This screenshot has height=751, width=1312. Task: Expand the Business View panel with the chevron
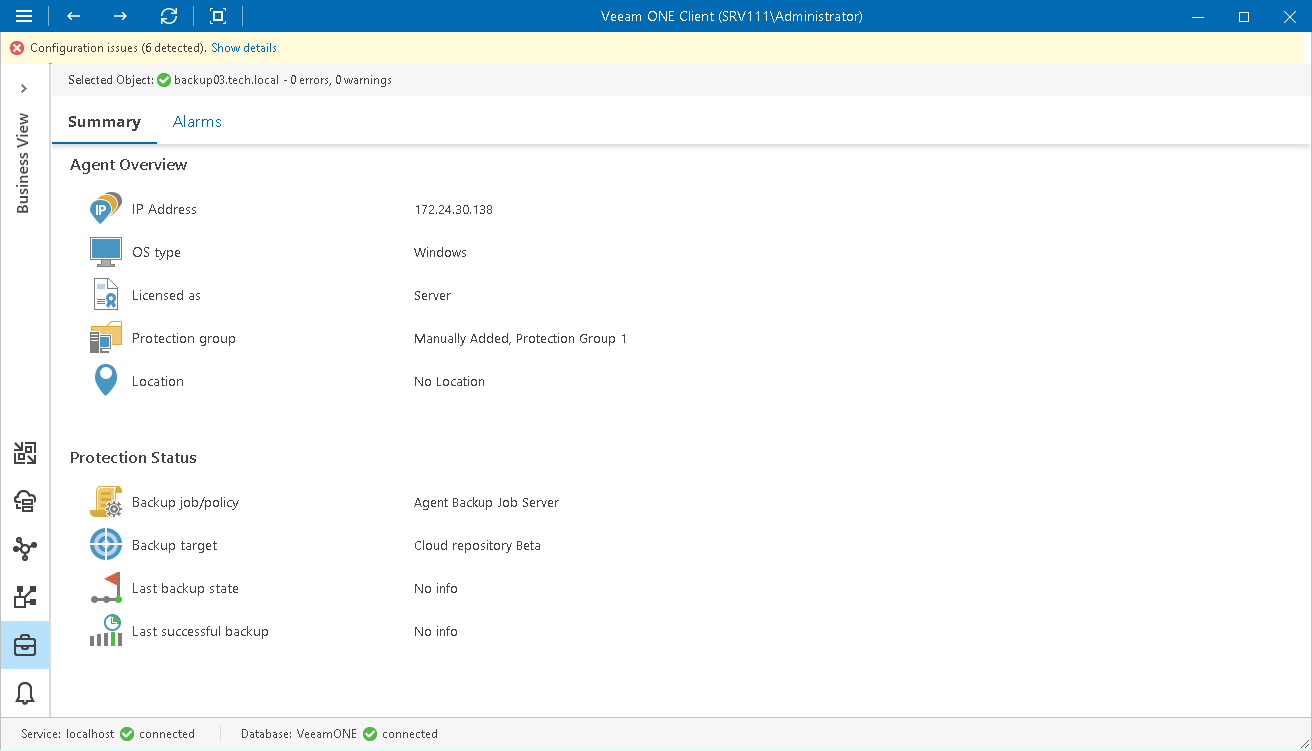coord(25,88)
